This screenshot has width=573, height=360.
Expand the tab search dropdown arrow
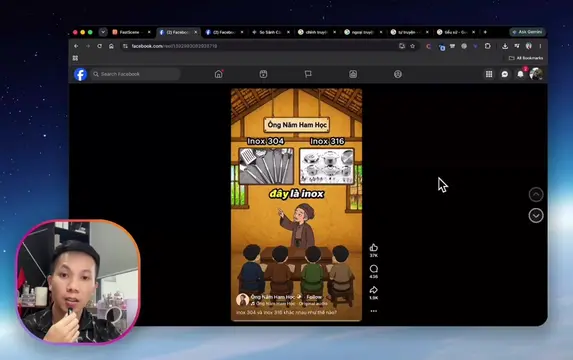point(103,32)
